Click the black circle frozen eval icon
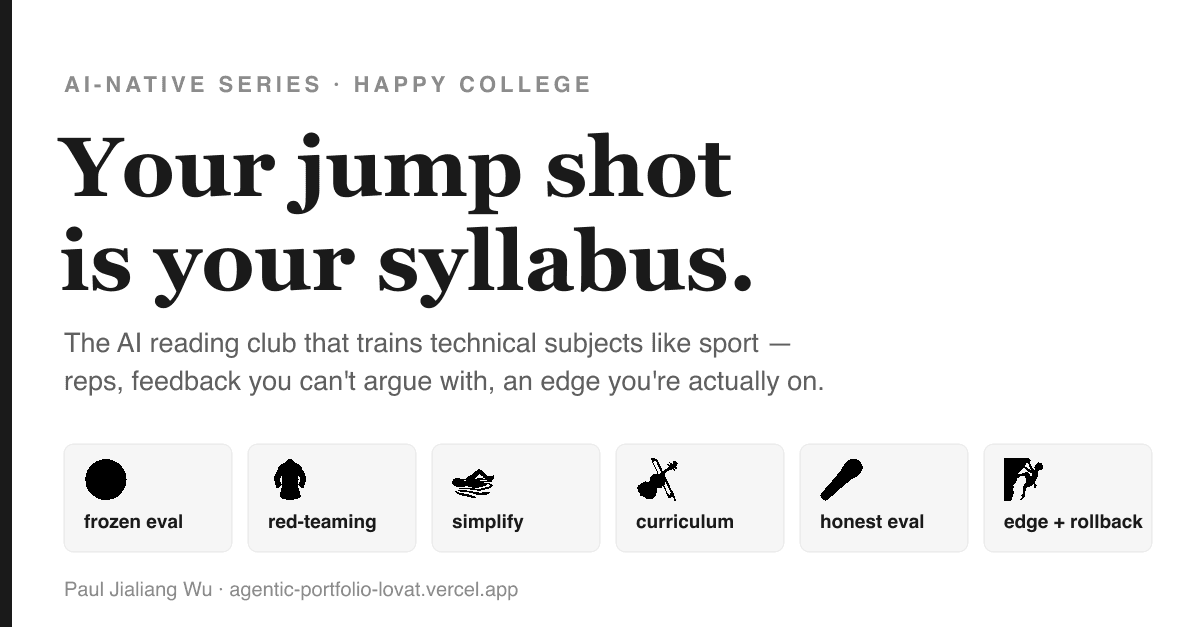Image resolution: width=1200 pixels, height=627 pixels. [106, 480]
